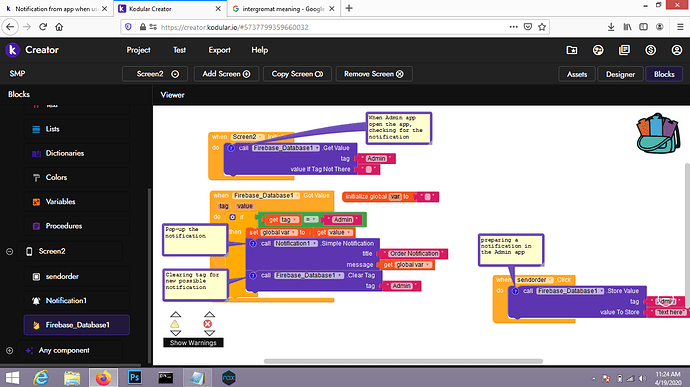The image size is (690, 387).
Task: Launch Photoshop from the taskbar
Action: tap(135, 377)
